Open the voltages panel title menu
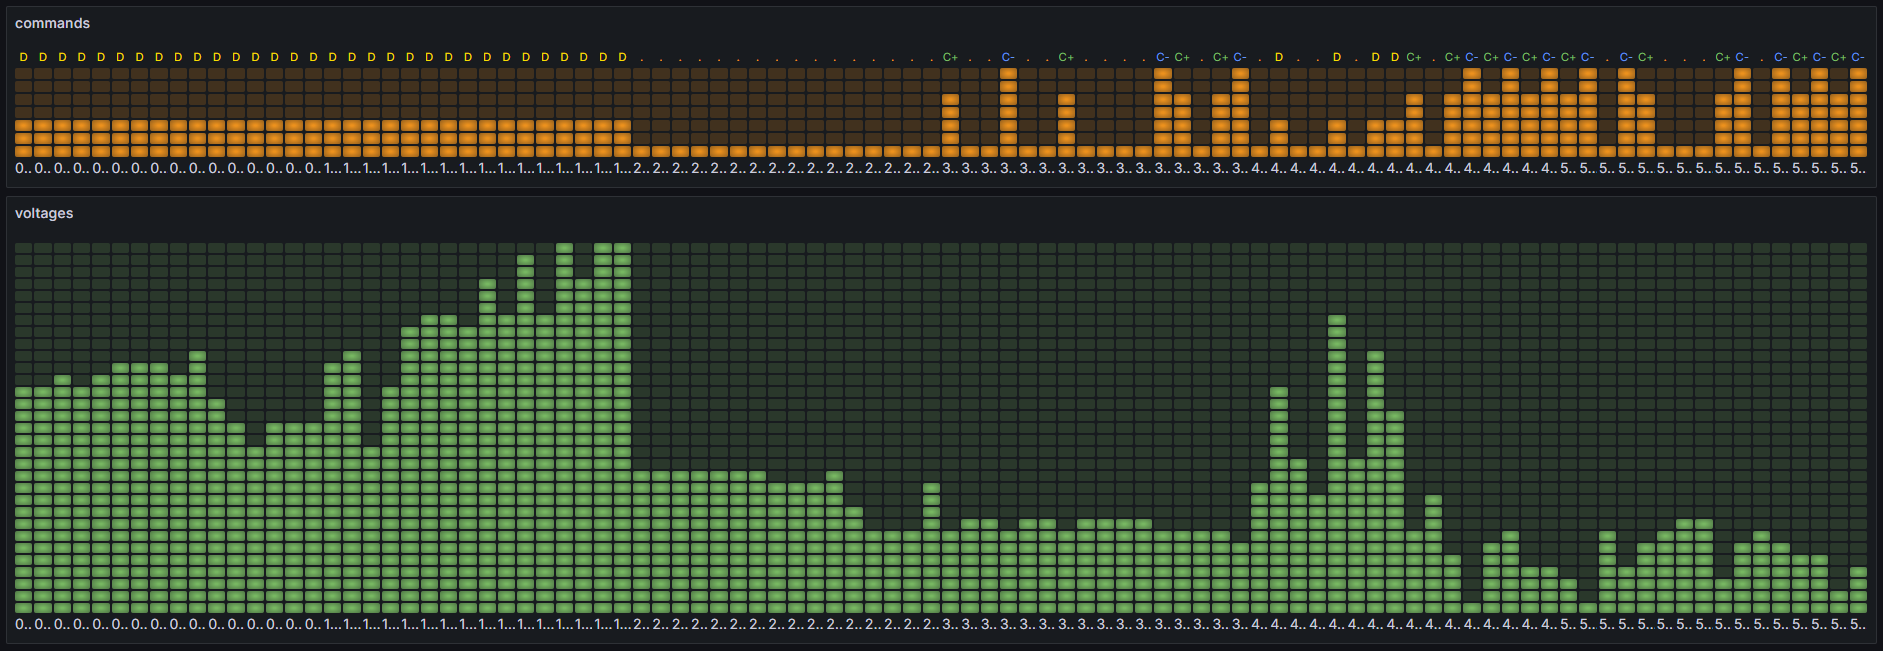 tap(44, 213)
